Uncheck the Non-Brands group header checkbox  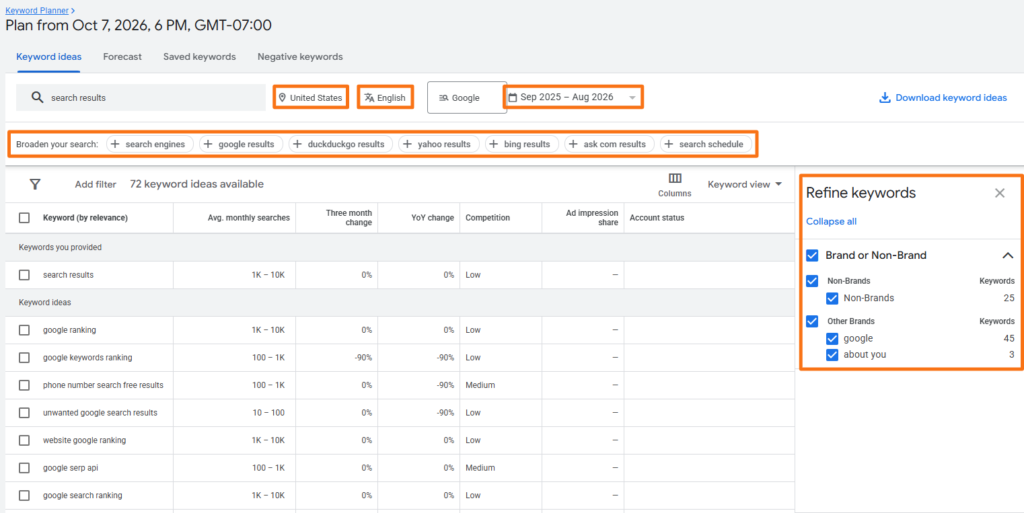812,281
